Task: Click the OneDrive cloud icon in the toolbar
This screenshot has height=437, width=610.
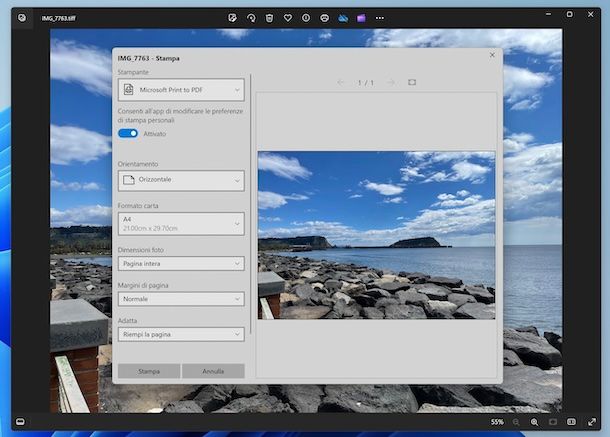Action: click(343, 18)
